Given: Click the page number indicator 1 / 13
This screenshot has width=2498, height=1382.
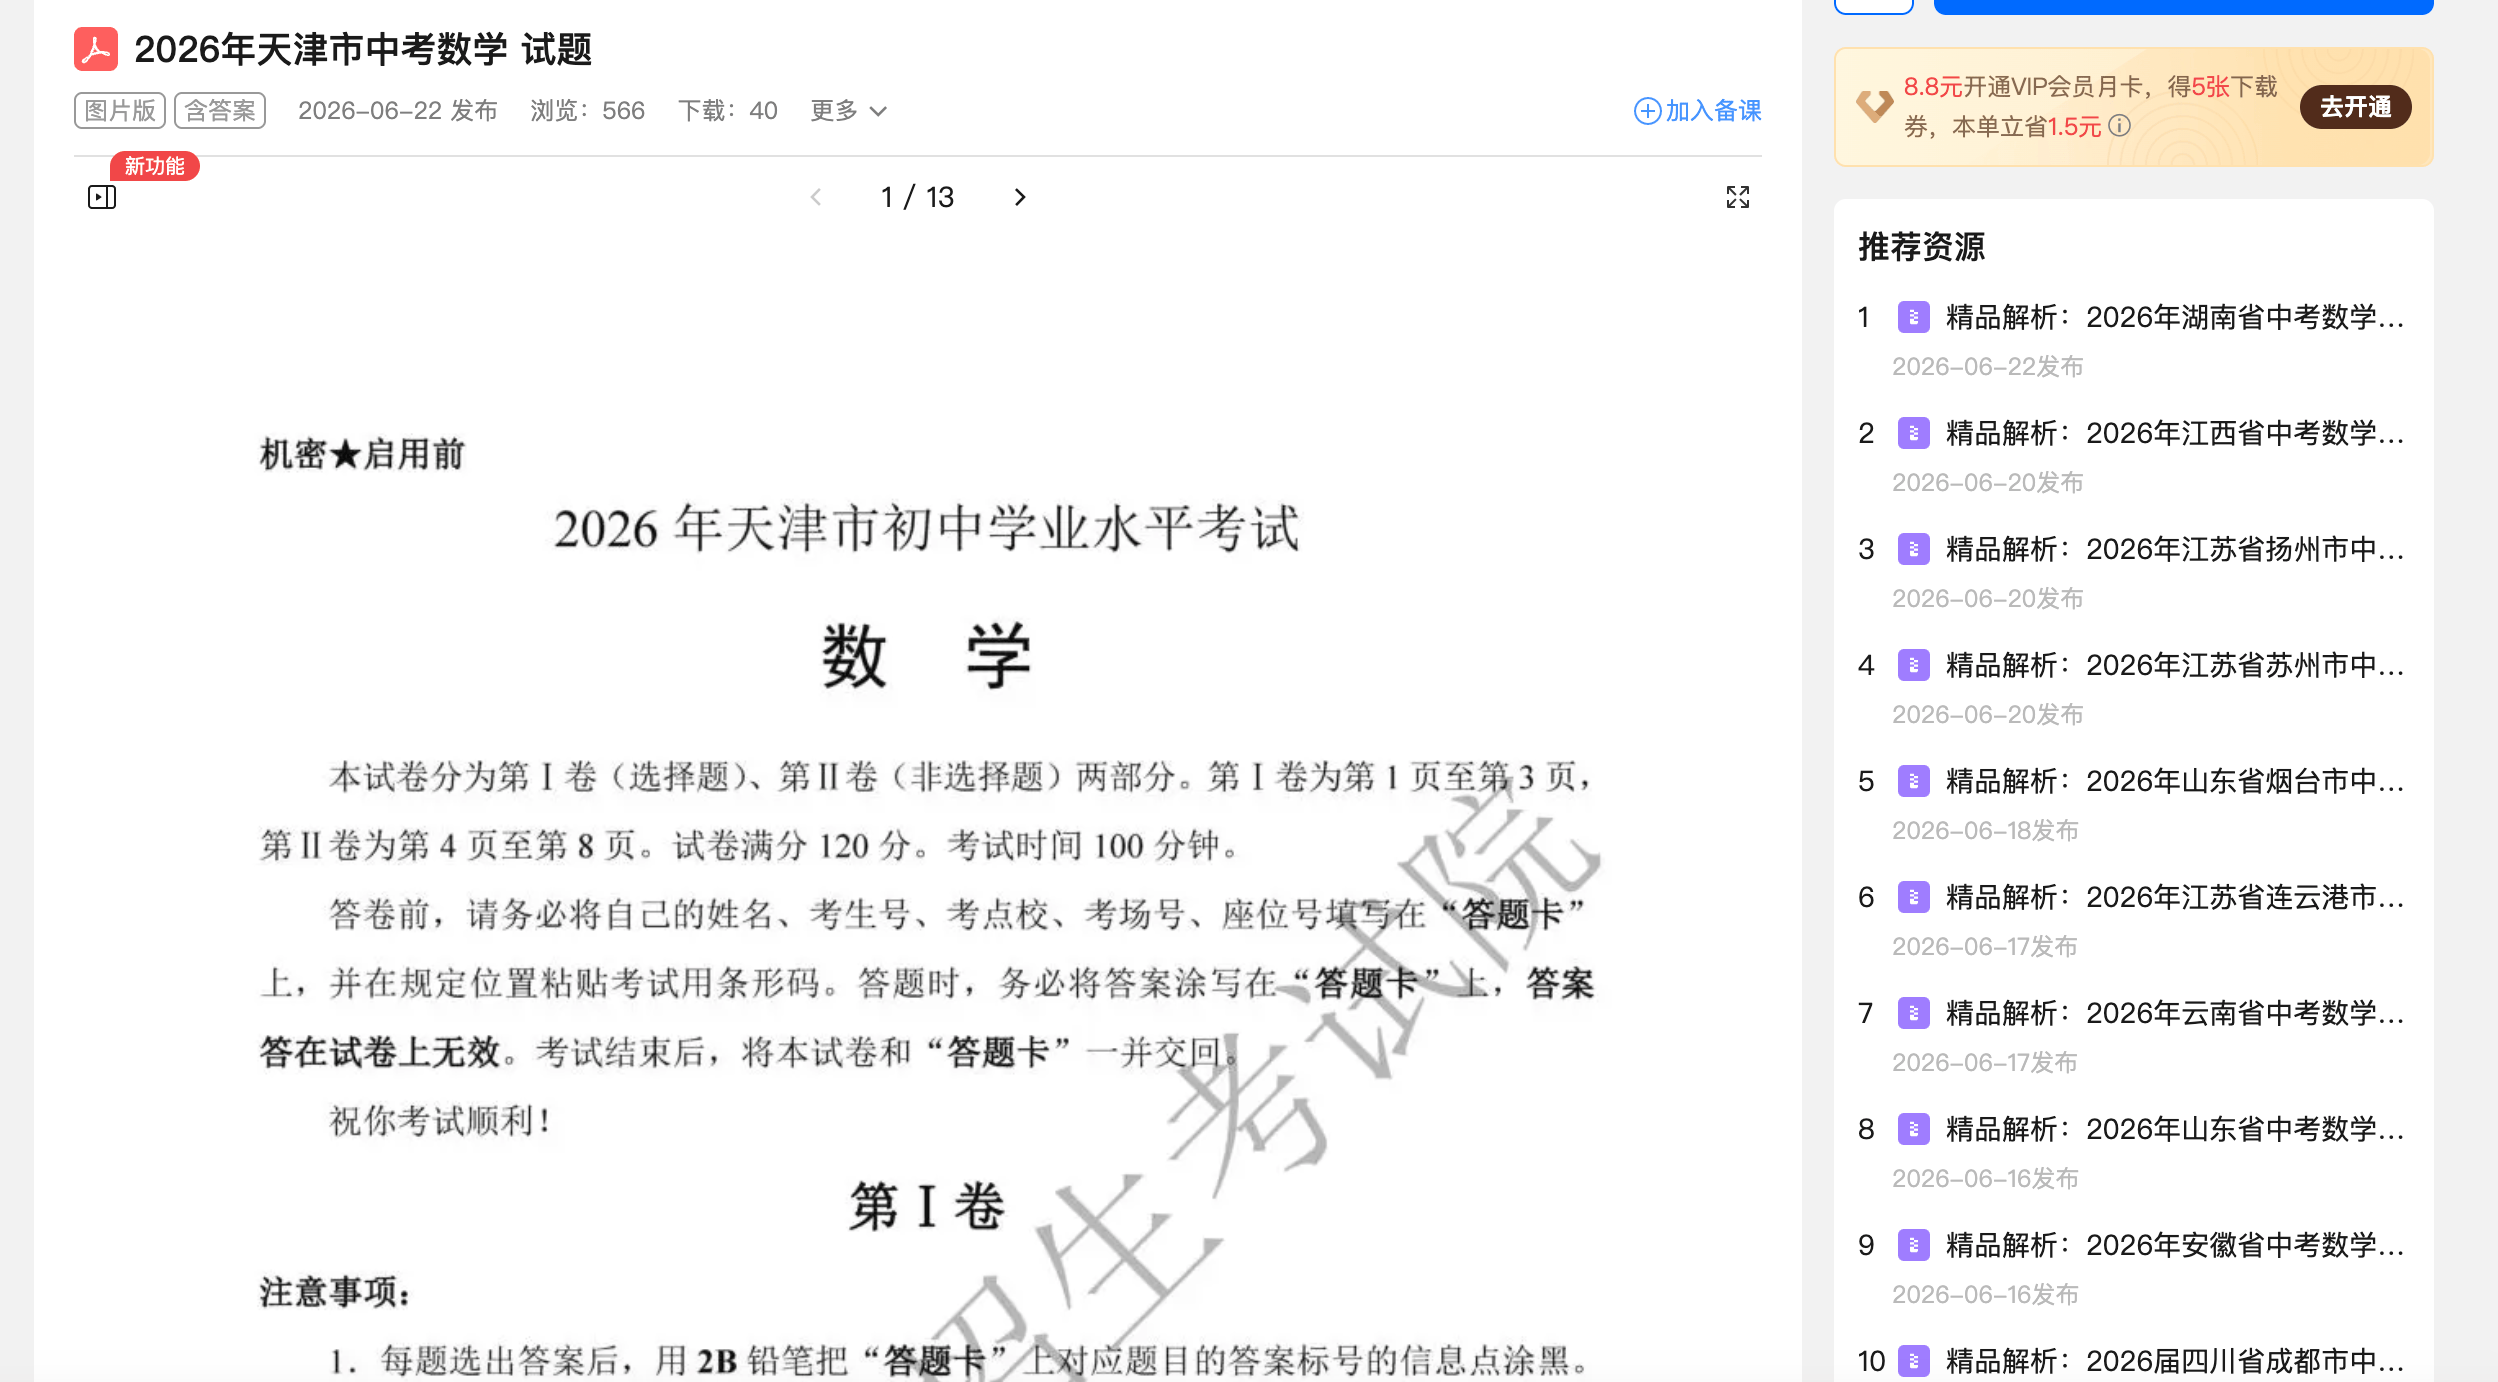Looking at the screenshot, I should (917, 197).
